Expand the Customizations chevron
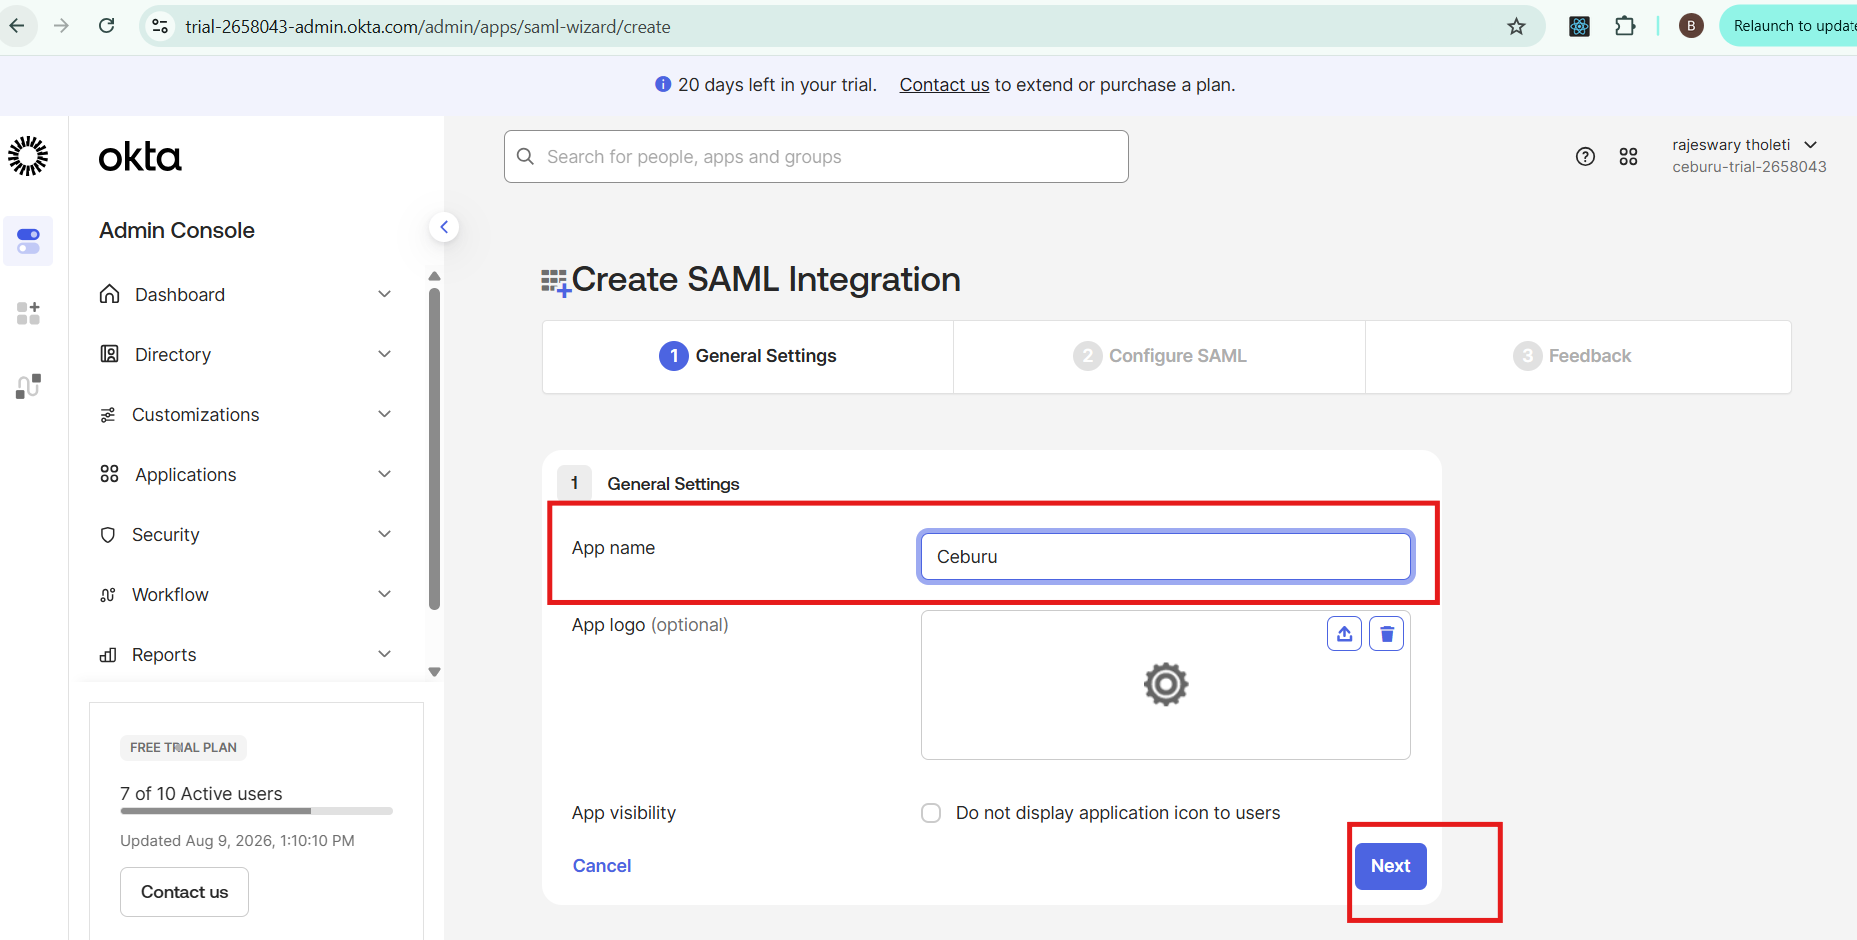 point(384,414)
